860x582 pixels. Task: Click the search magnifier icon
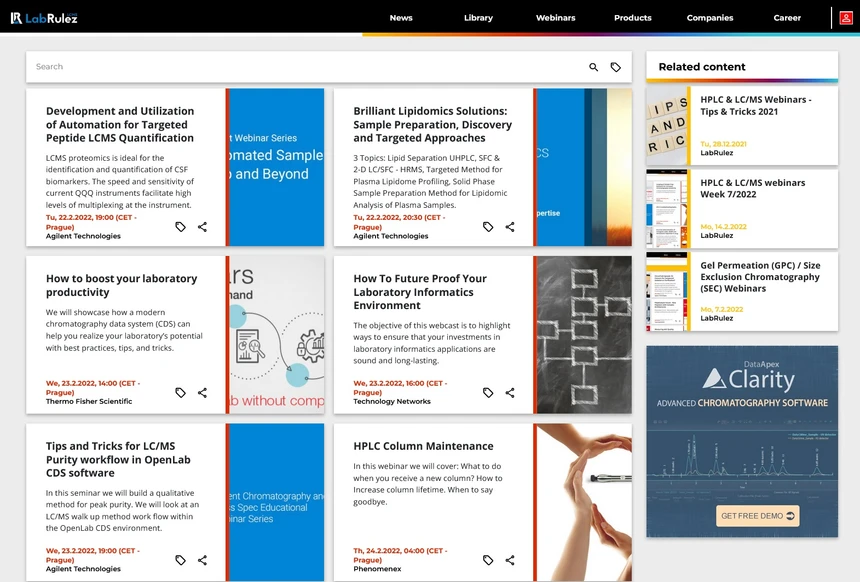[593, 67]
